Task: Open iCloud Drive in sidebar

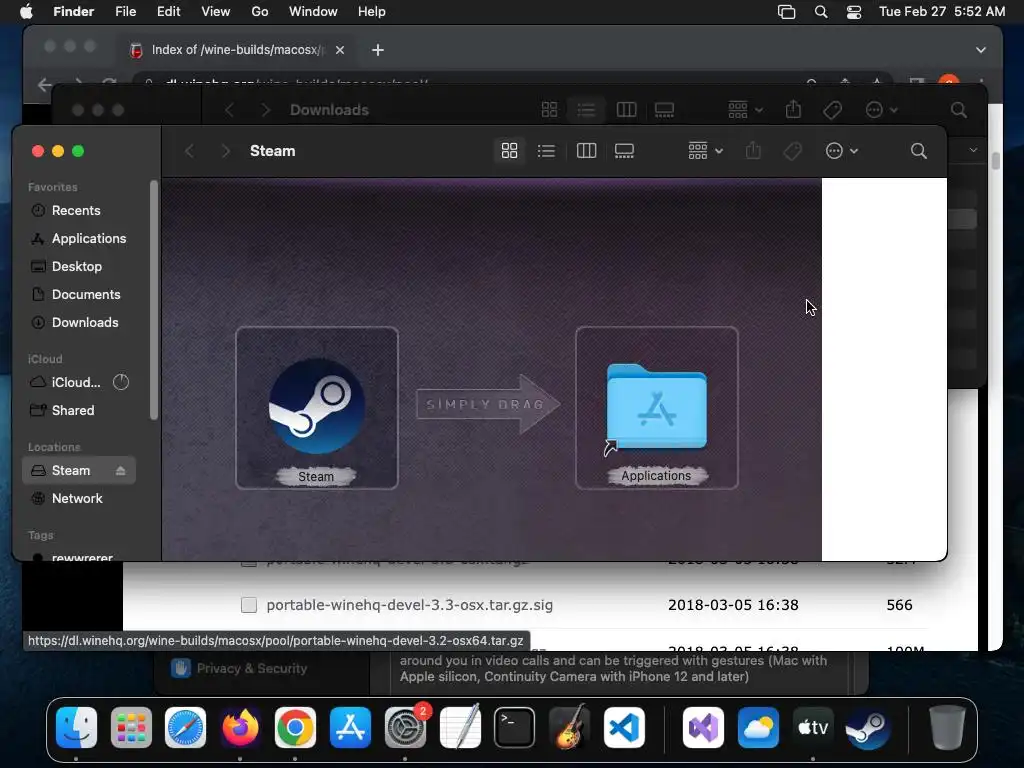Action: point(76,382)
